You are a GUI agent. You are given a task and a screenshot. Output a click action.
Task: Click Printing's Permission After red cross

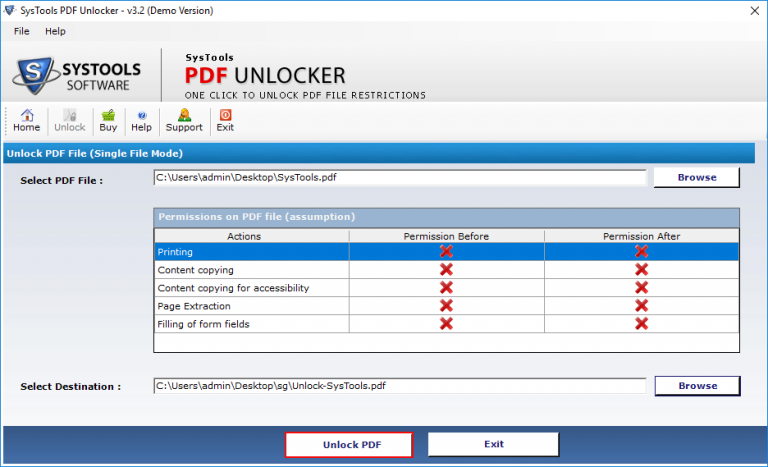tap(642, 251)
